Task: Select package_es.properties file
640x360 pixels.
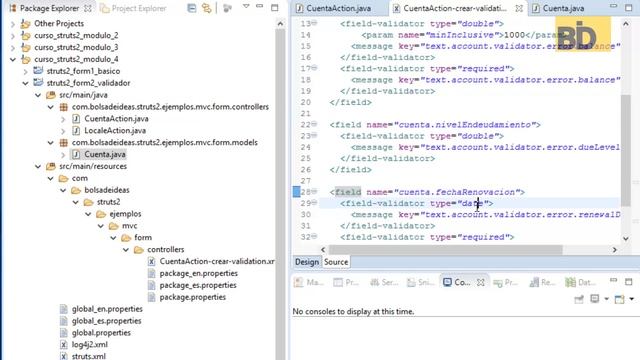Action: pos(198,285)
